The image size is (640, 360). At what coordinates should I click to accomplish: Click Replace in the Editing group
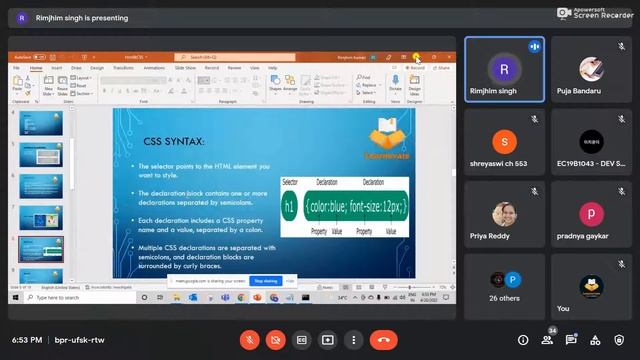(366, 85)
